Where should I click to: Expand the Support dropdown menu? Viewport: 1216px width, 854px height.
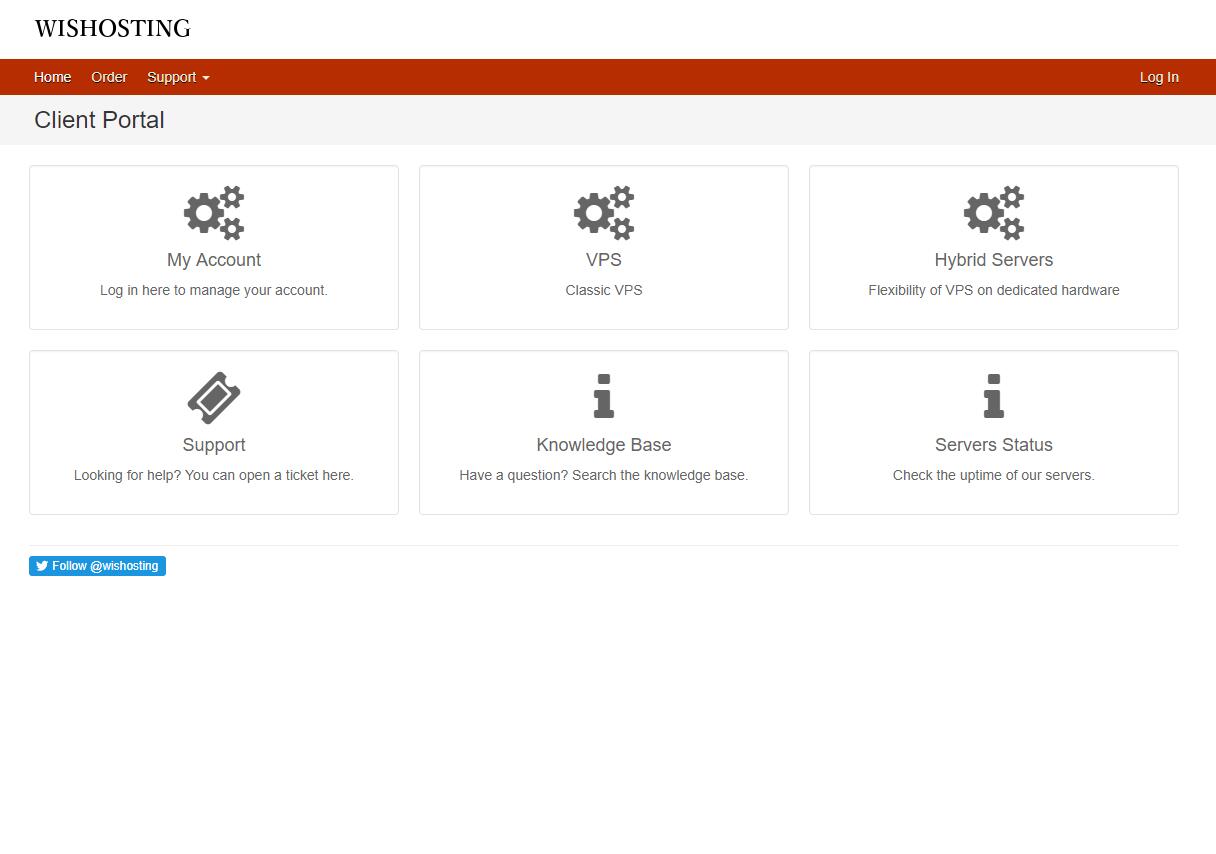(178, 77)
